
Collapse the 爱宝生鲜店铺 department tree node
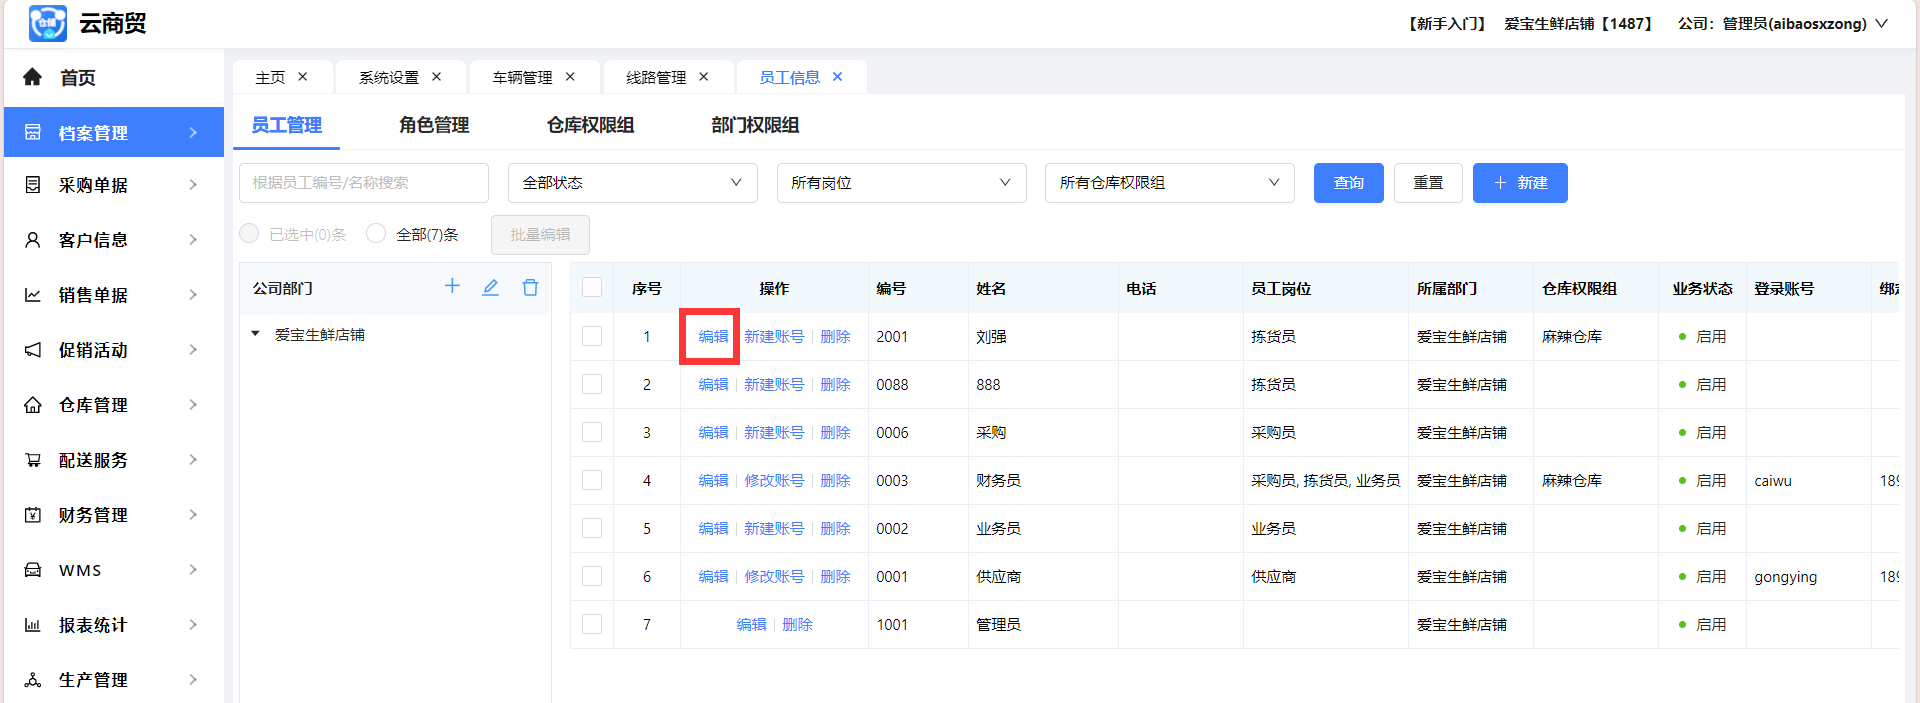(x=255, y=334)
